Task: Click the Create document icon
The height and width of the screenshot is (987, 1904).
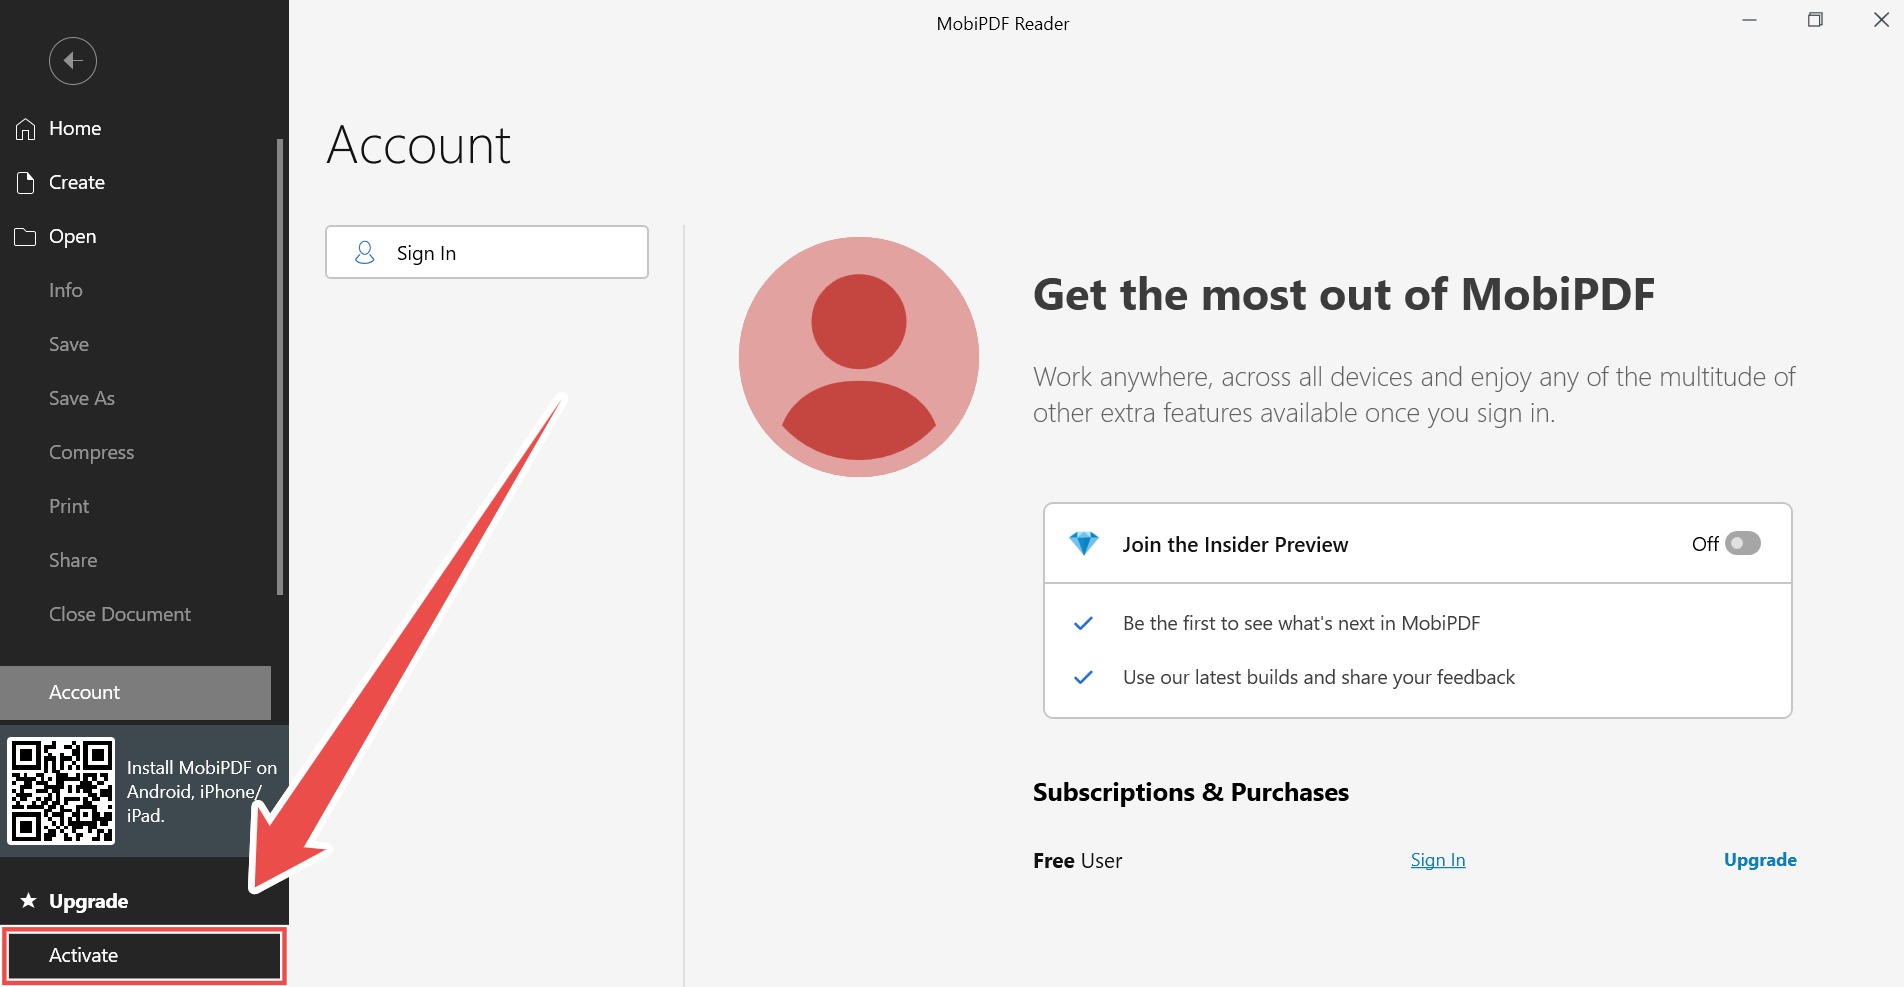Action: click(26, 183)
